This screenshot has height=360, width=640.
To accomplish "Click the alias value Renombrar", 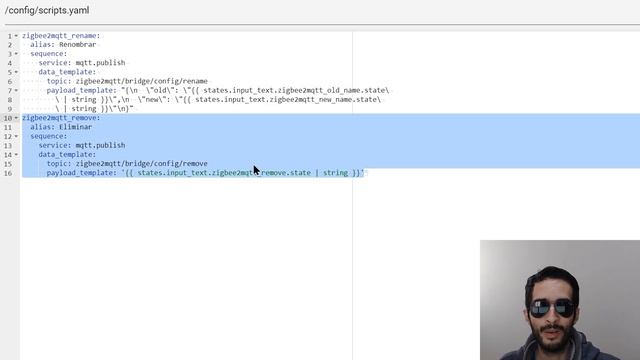I will (78, 44).
